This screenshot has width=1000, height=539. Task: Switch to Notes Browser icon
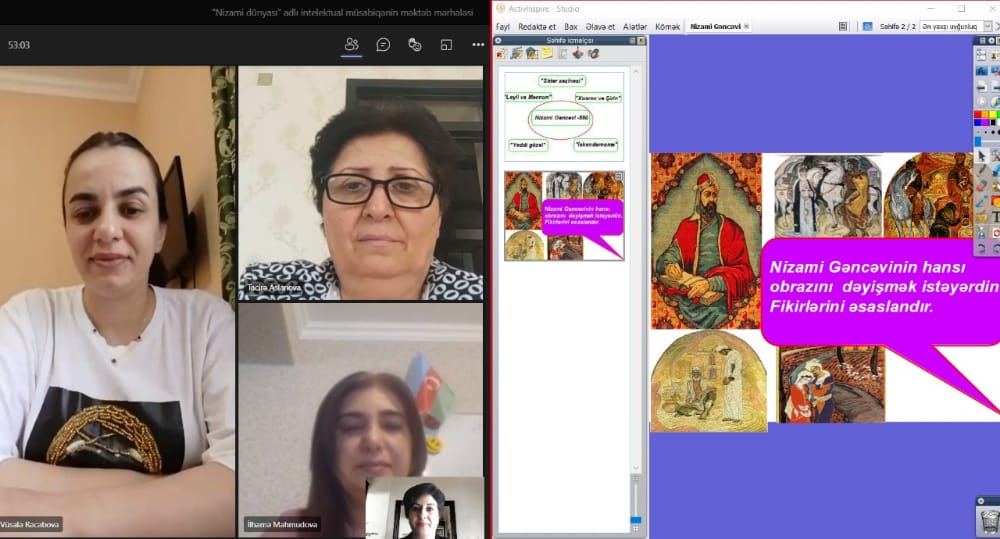point(547,54)
